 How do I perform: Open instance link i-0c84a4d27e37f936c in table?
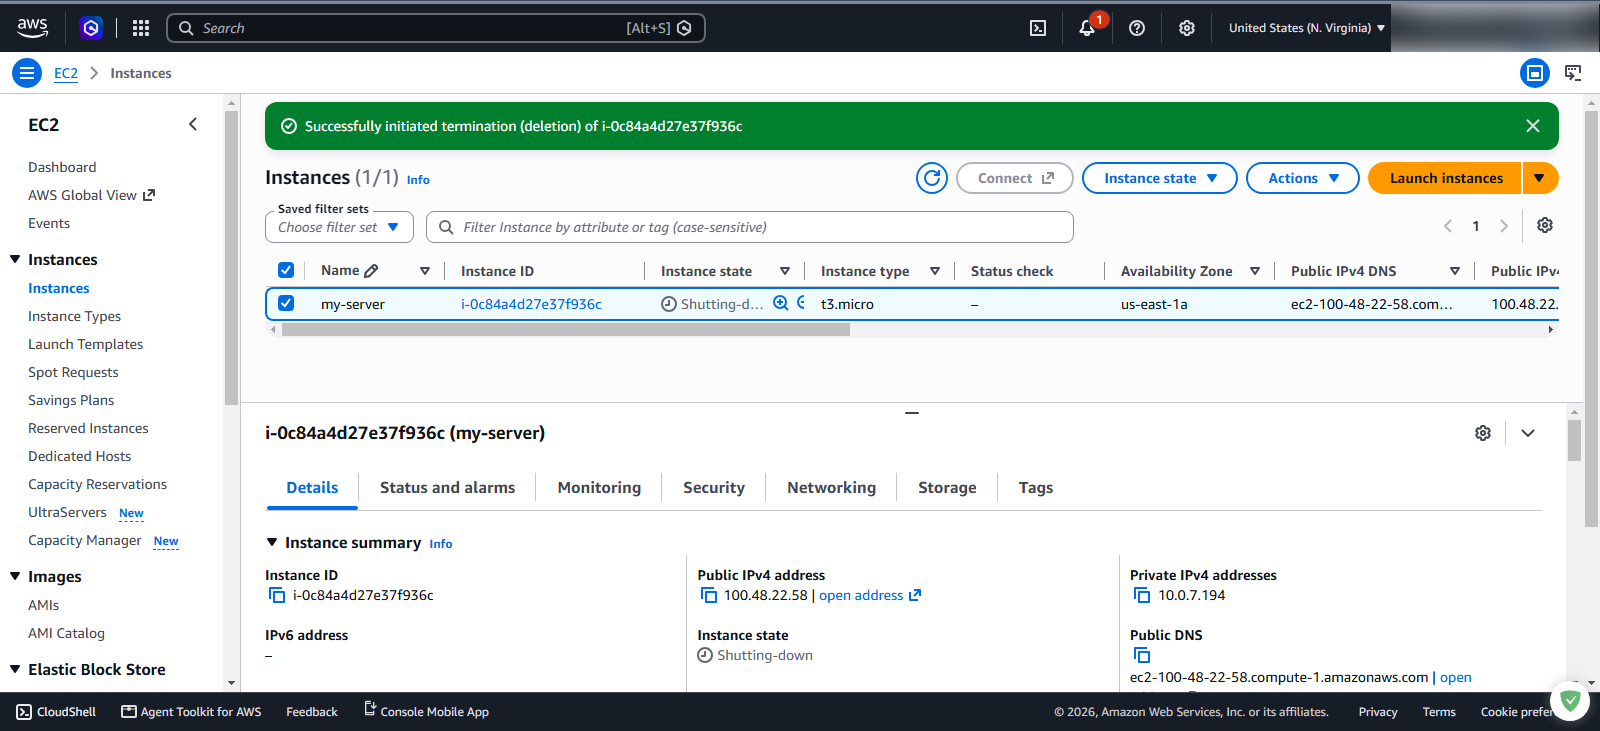click(531, 304)
